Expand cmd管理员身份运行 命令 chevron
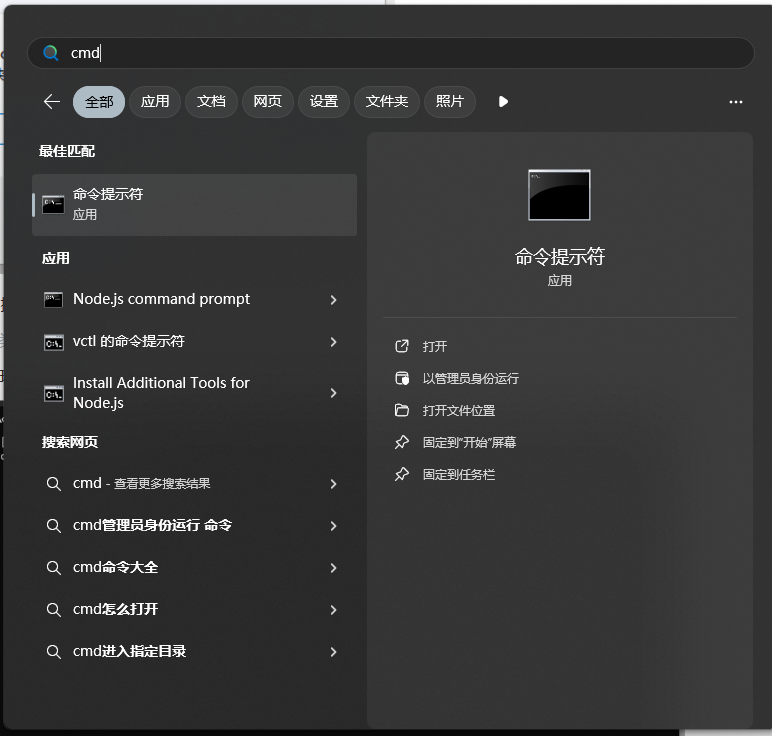772x736 pixels. (x=333, y=526)
